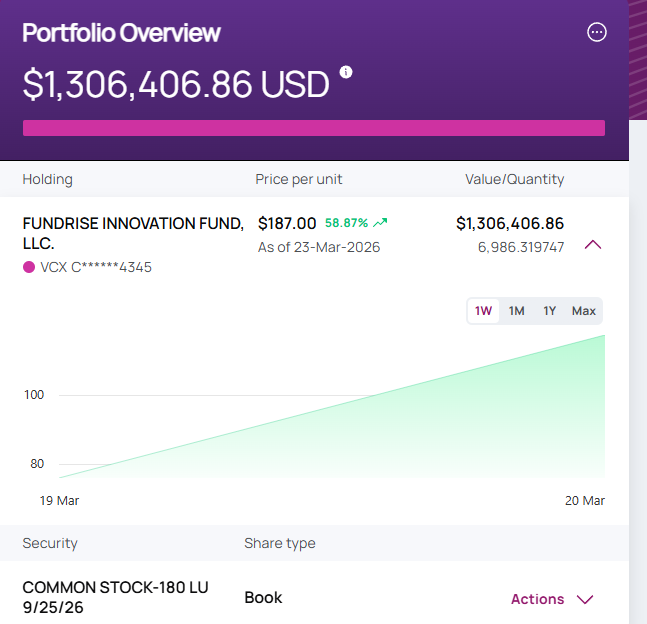Click the 80 y-axis chart label
The image size is (647, 624).
tap(37, 464)
